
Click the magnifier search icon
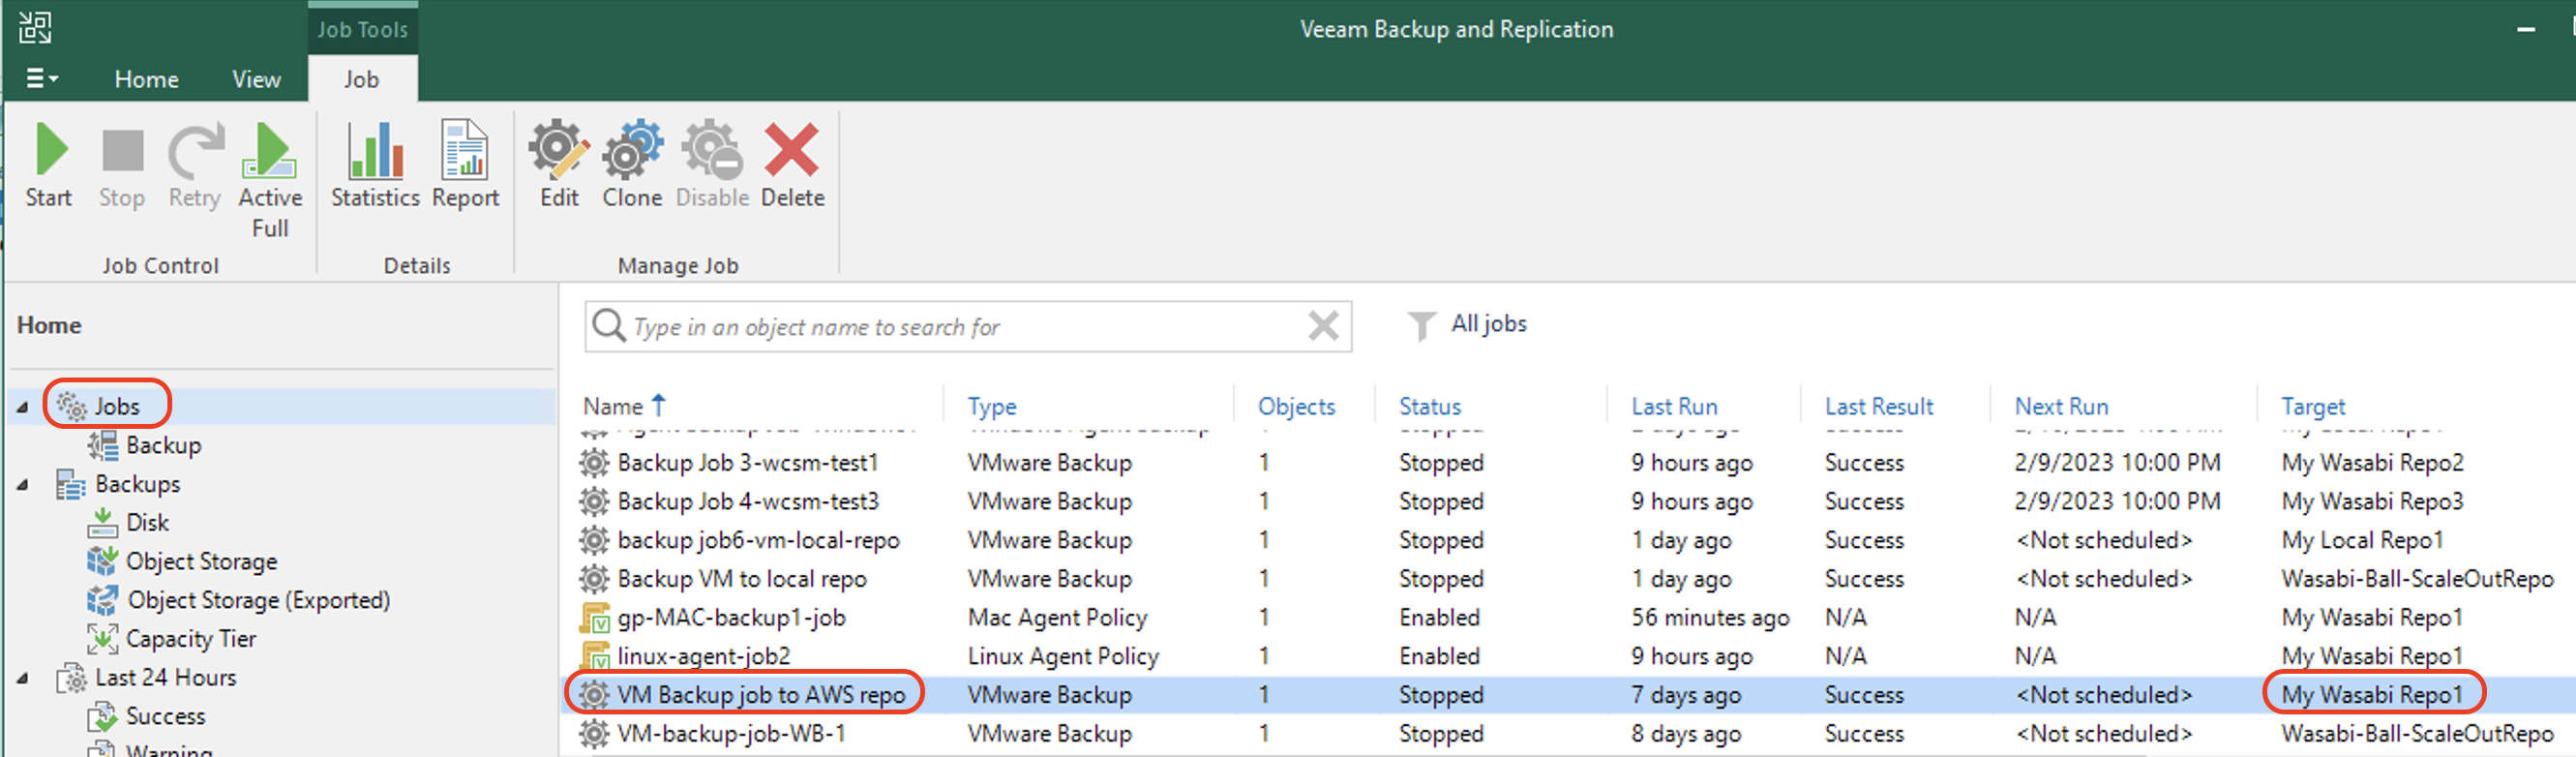coord(608,326)
